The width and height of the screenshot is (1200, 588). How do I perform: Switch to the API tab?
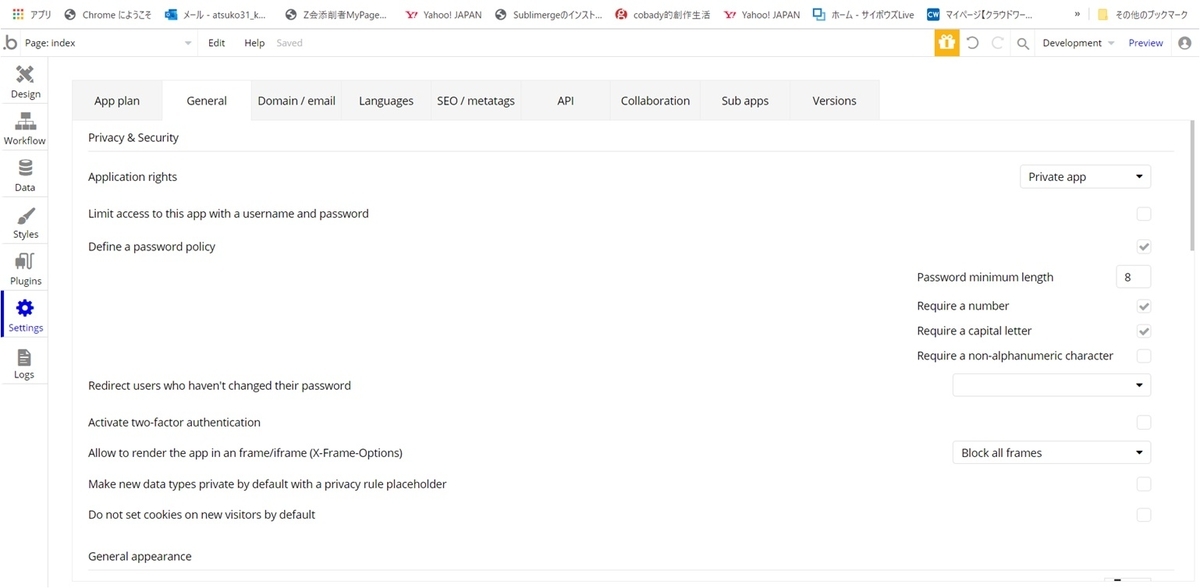click(566, 101)
